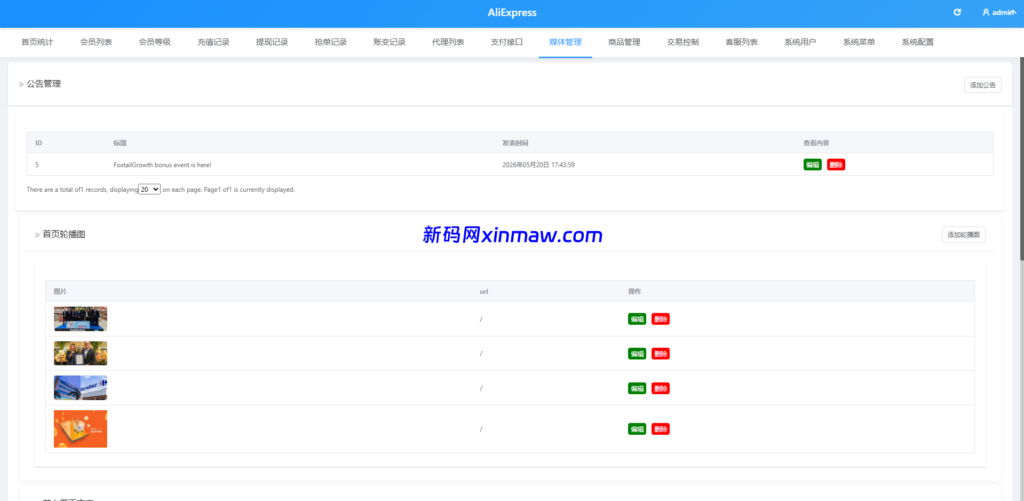Open the 充值记录 tab
1024x501 pixels.
214,42
